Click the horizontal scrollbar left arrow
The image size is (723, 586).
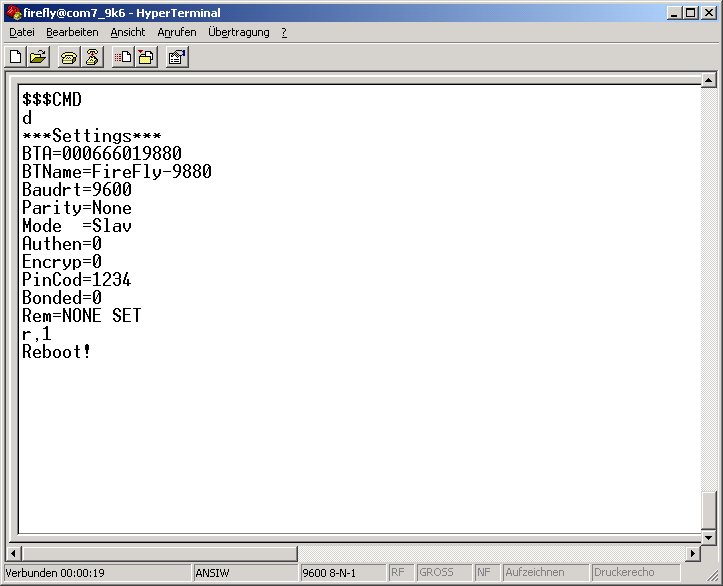pyautogui.click(x=14, y=553)
